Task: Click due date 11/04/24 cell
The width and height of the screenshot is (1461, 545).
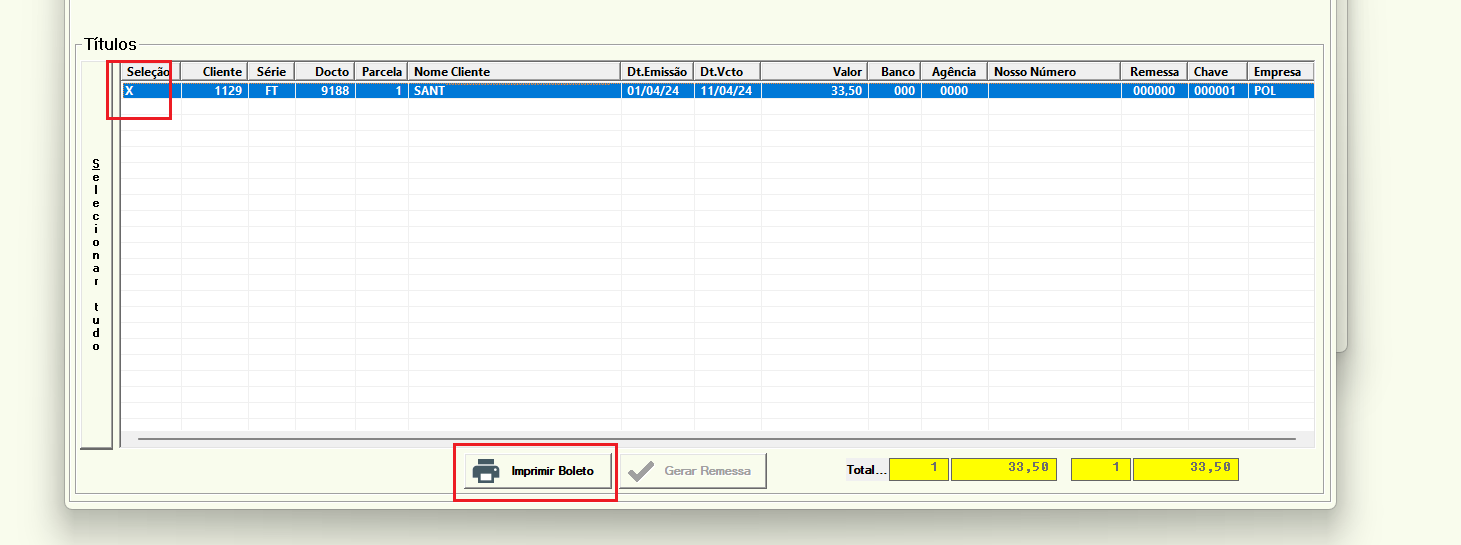Action: [728, 90]
